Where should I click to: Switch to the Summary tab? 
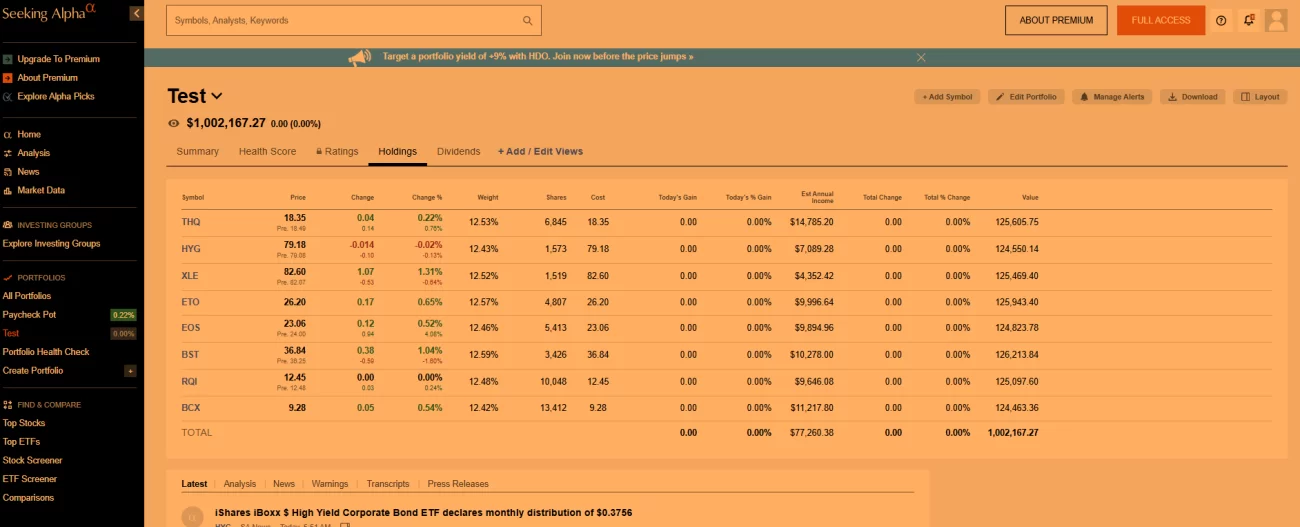[197, 151]
